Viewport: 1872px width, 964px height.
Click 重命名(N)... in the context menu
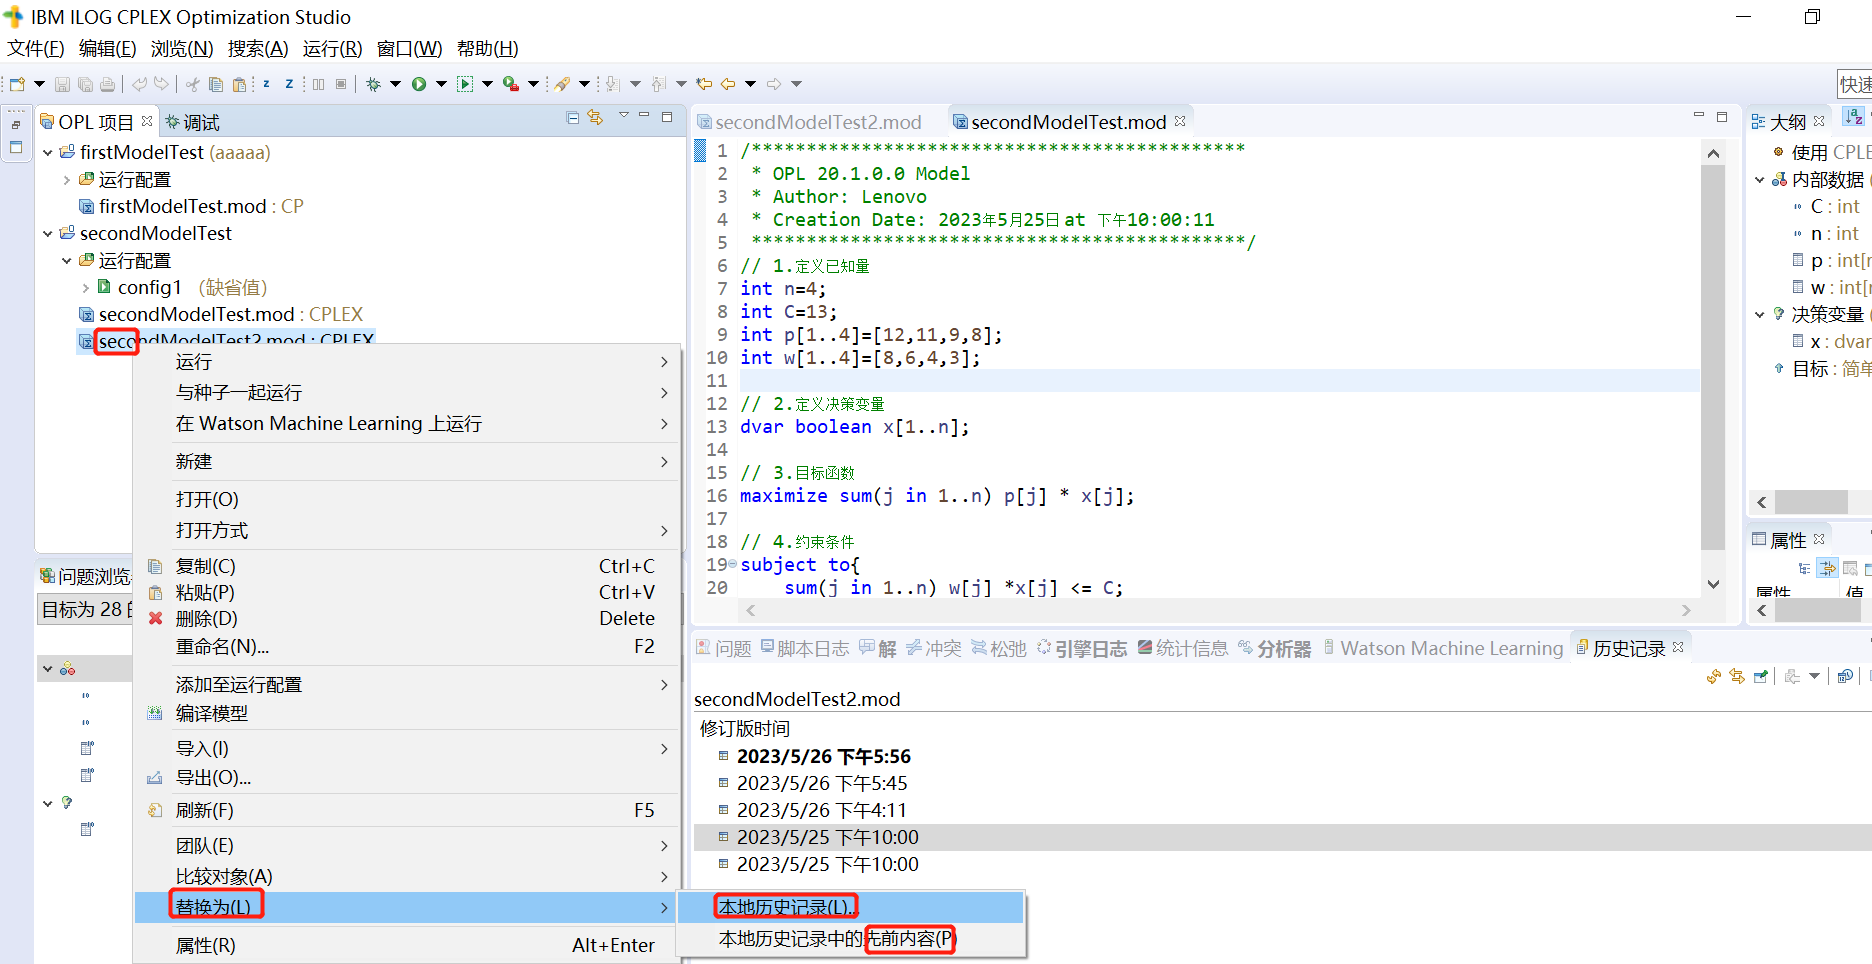(407, 647)
